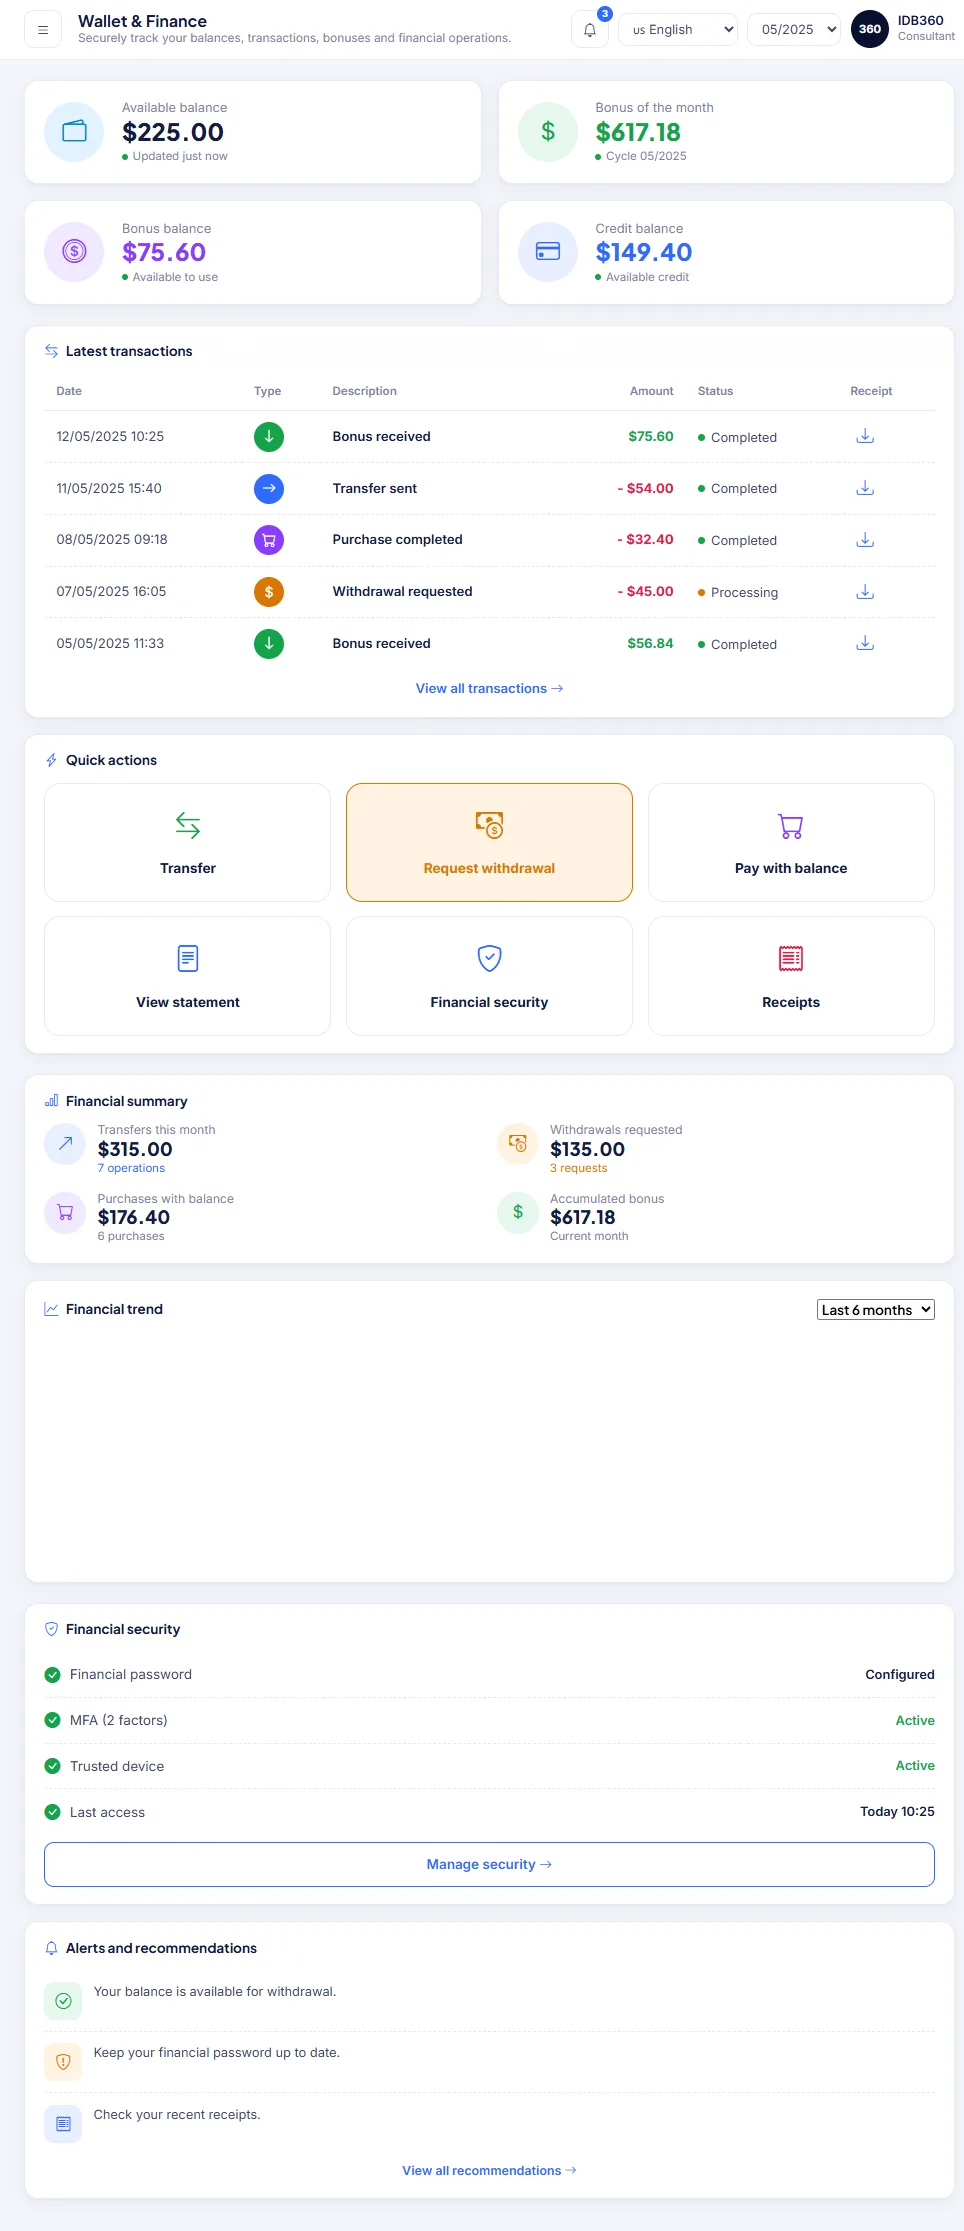
Task: Click the MFA (2 factors) row
Action: 489,1721
